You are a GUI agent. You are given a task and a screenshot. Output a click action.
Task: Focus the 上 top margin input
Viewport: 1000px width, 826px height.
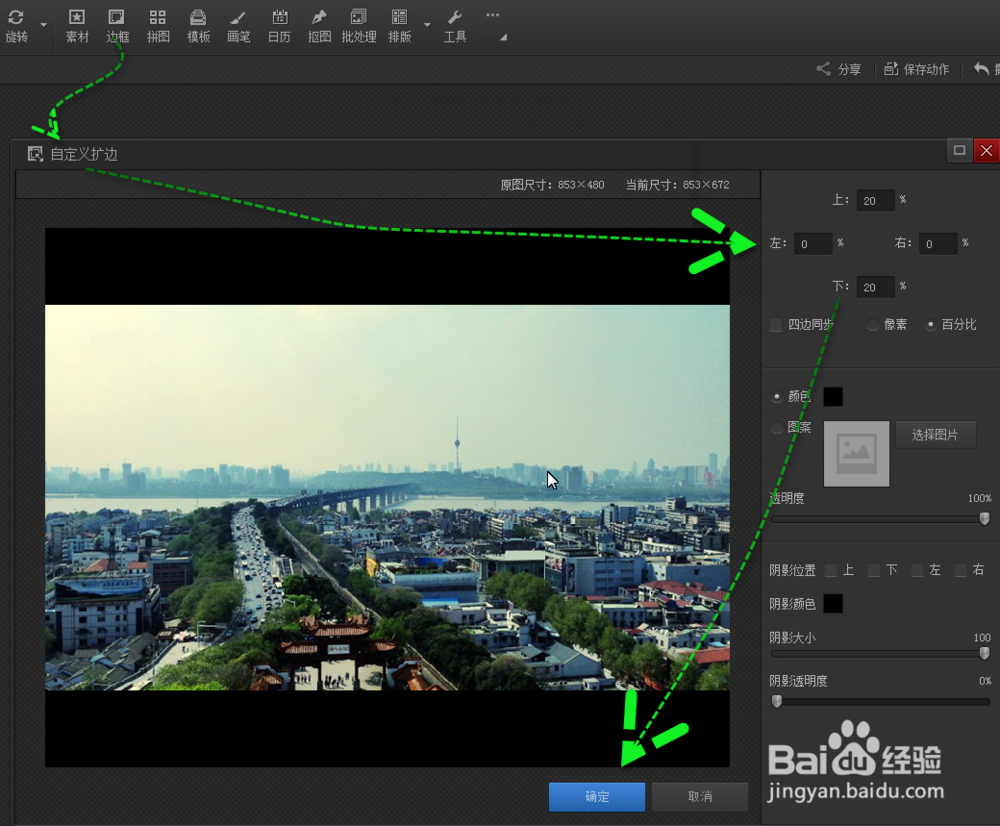click(x=875, y=201)
